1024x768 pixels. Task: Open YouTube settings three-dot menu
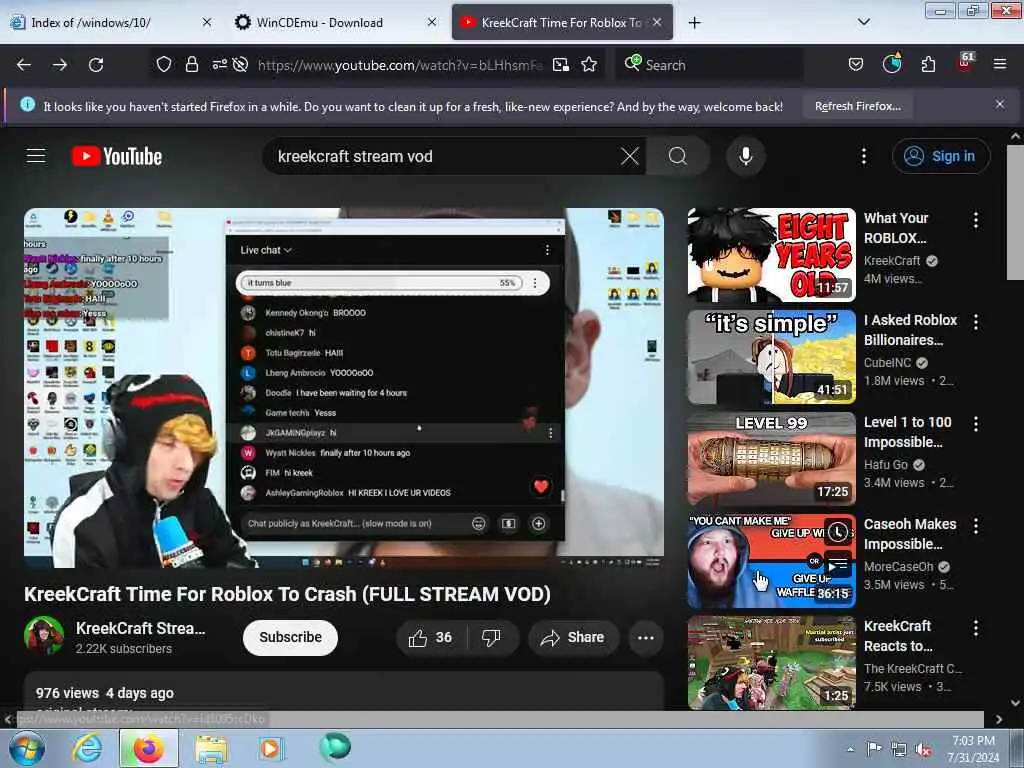(x=863, y=156)
